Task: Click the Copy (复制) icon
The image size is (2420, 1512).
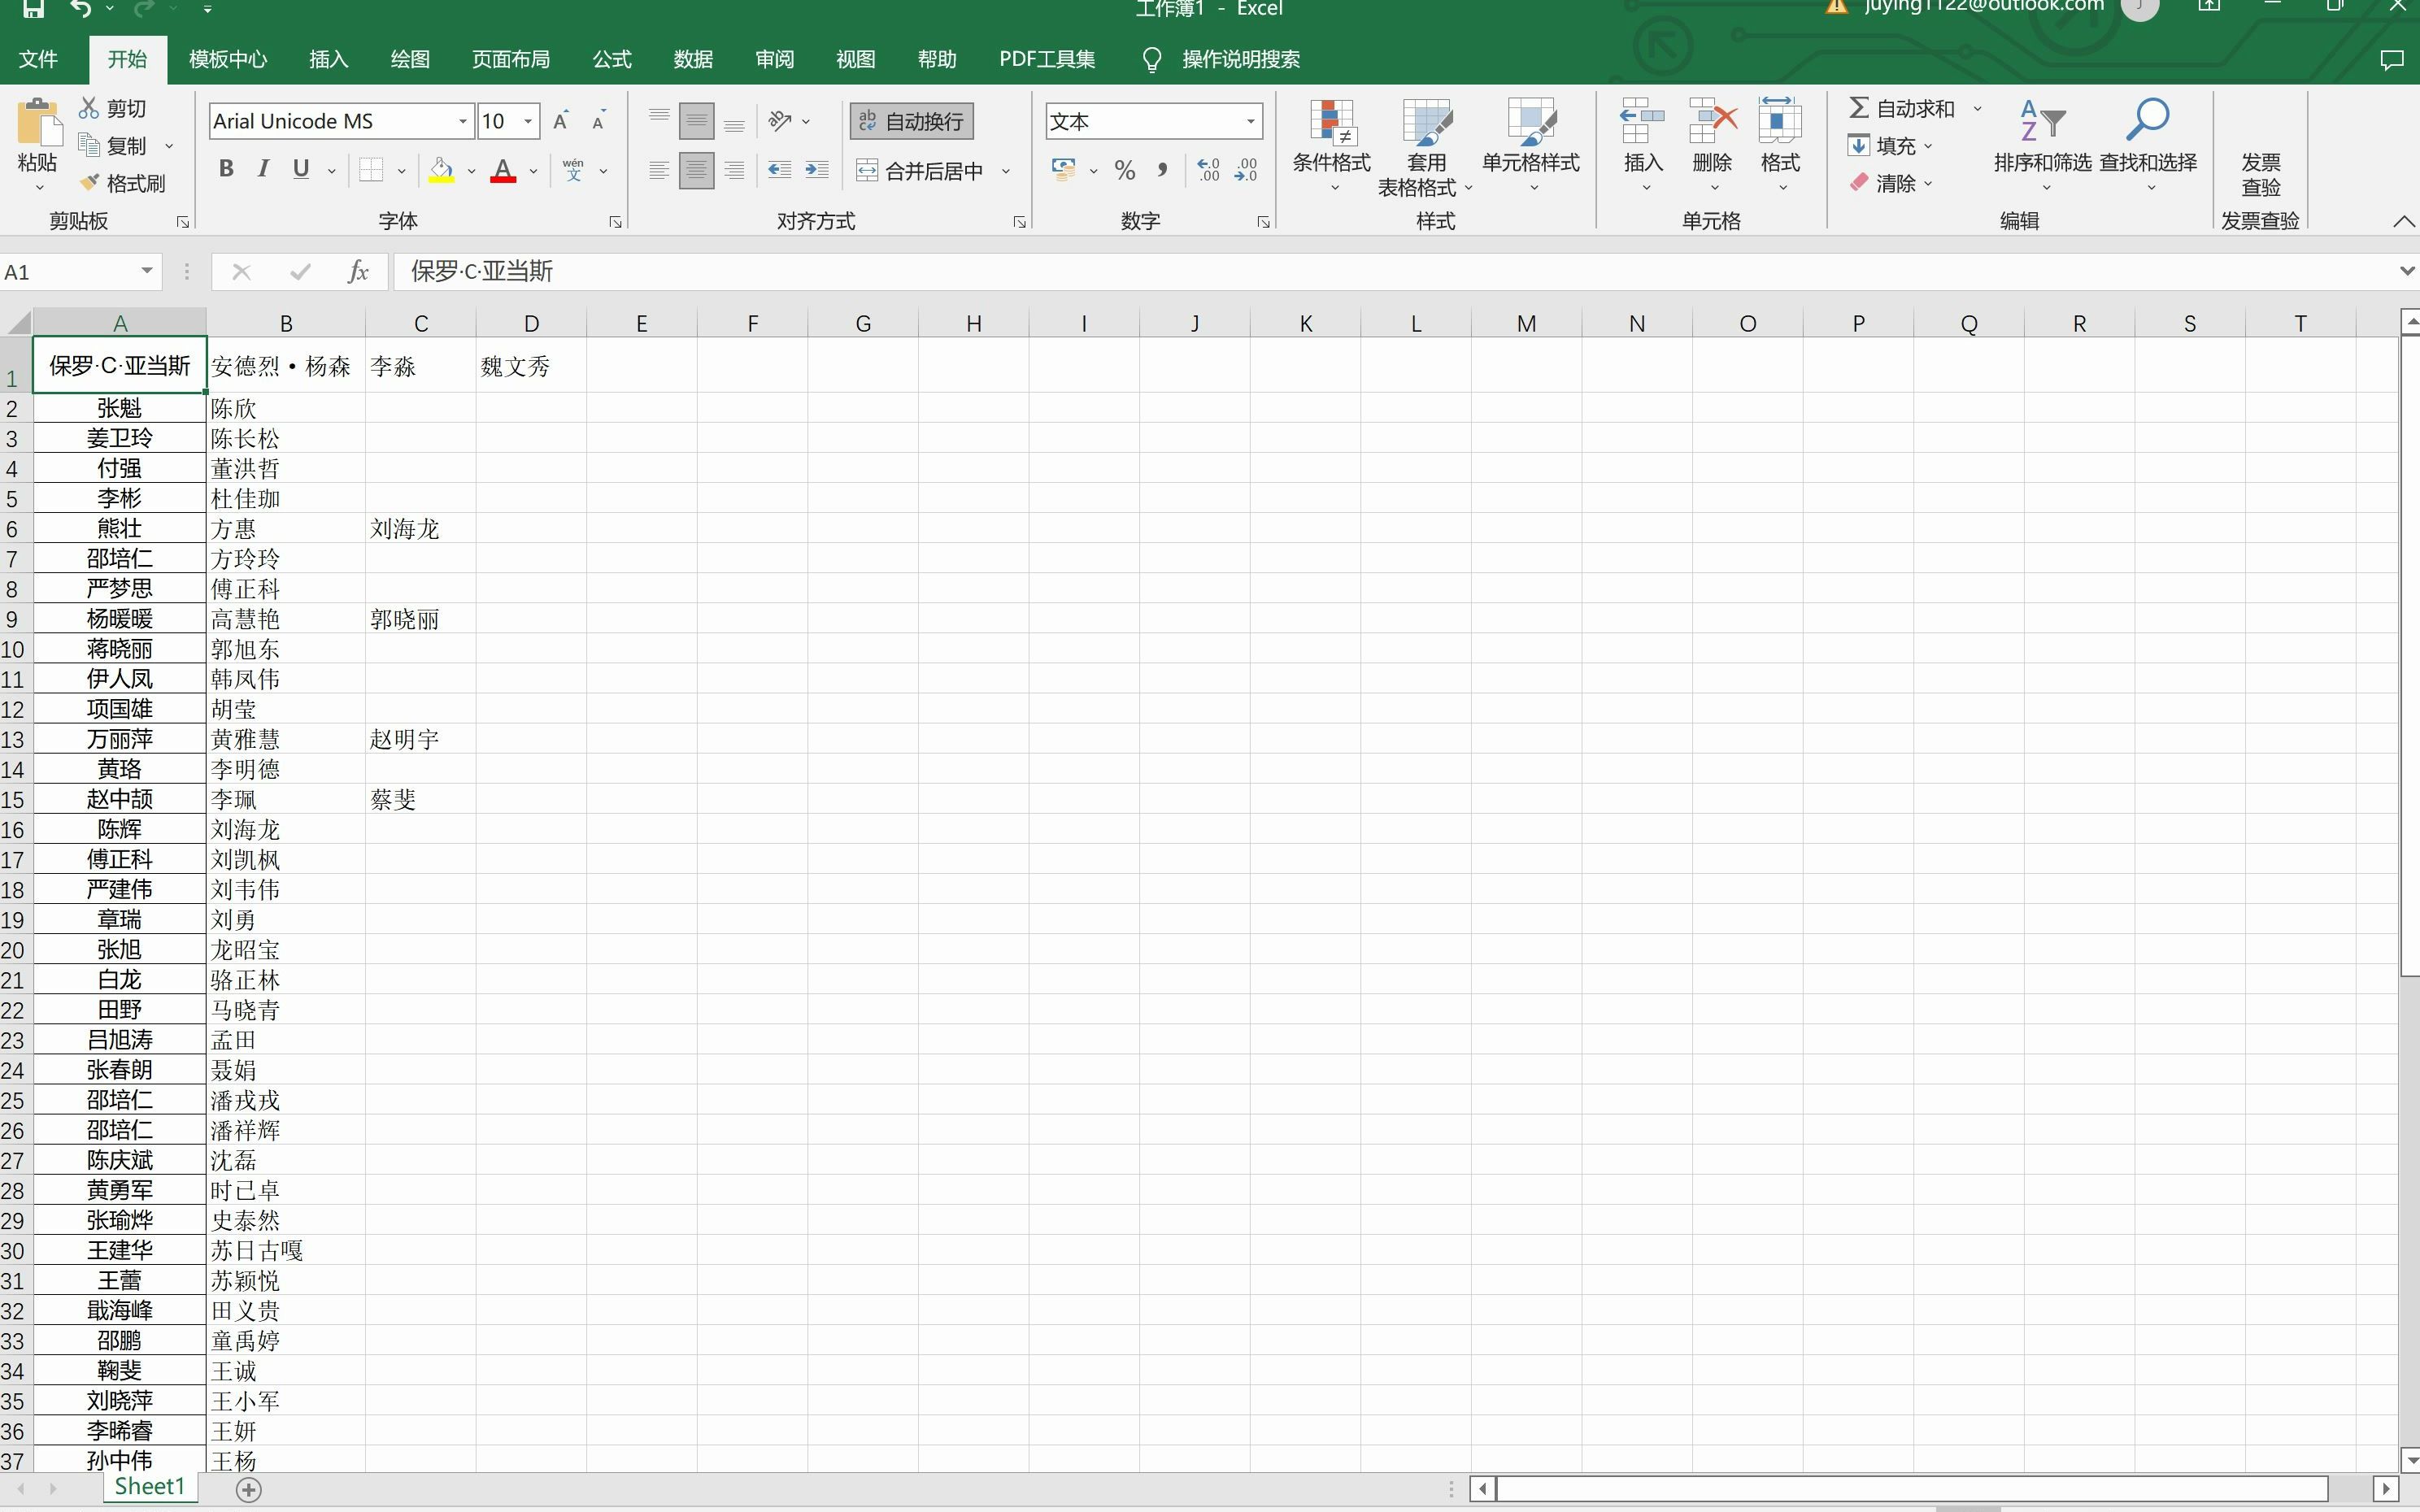Action: pos(89,146)
